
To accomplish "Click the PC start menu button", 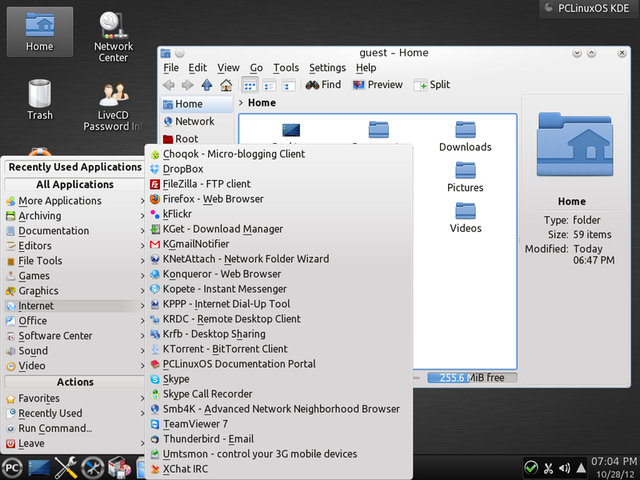I will (12, 468).
